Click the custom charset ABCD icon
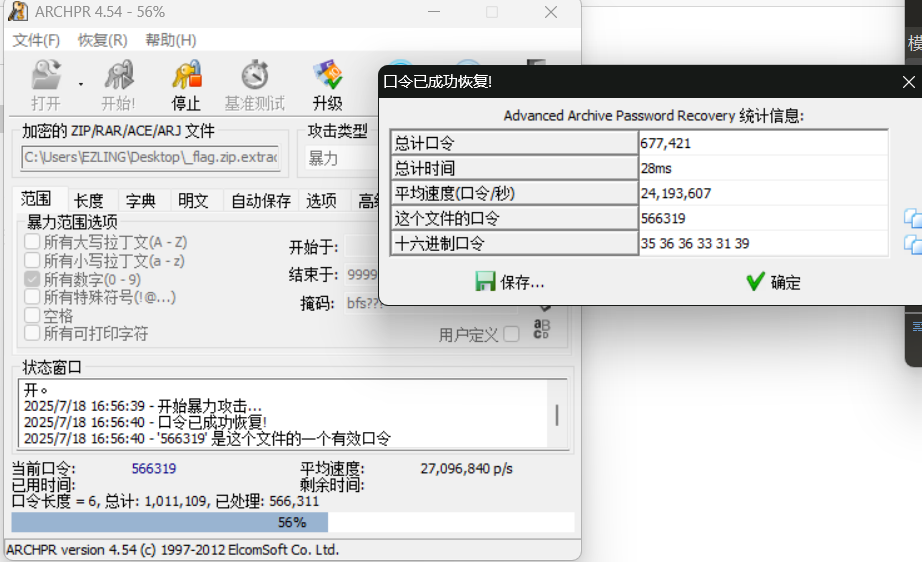Image resolution: width=922 pixels, height=562 pixels. [x=543, y=329]
